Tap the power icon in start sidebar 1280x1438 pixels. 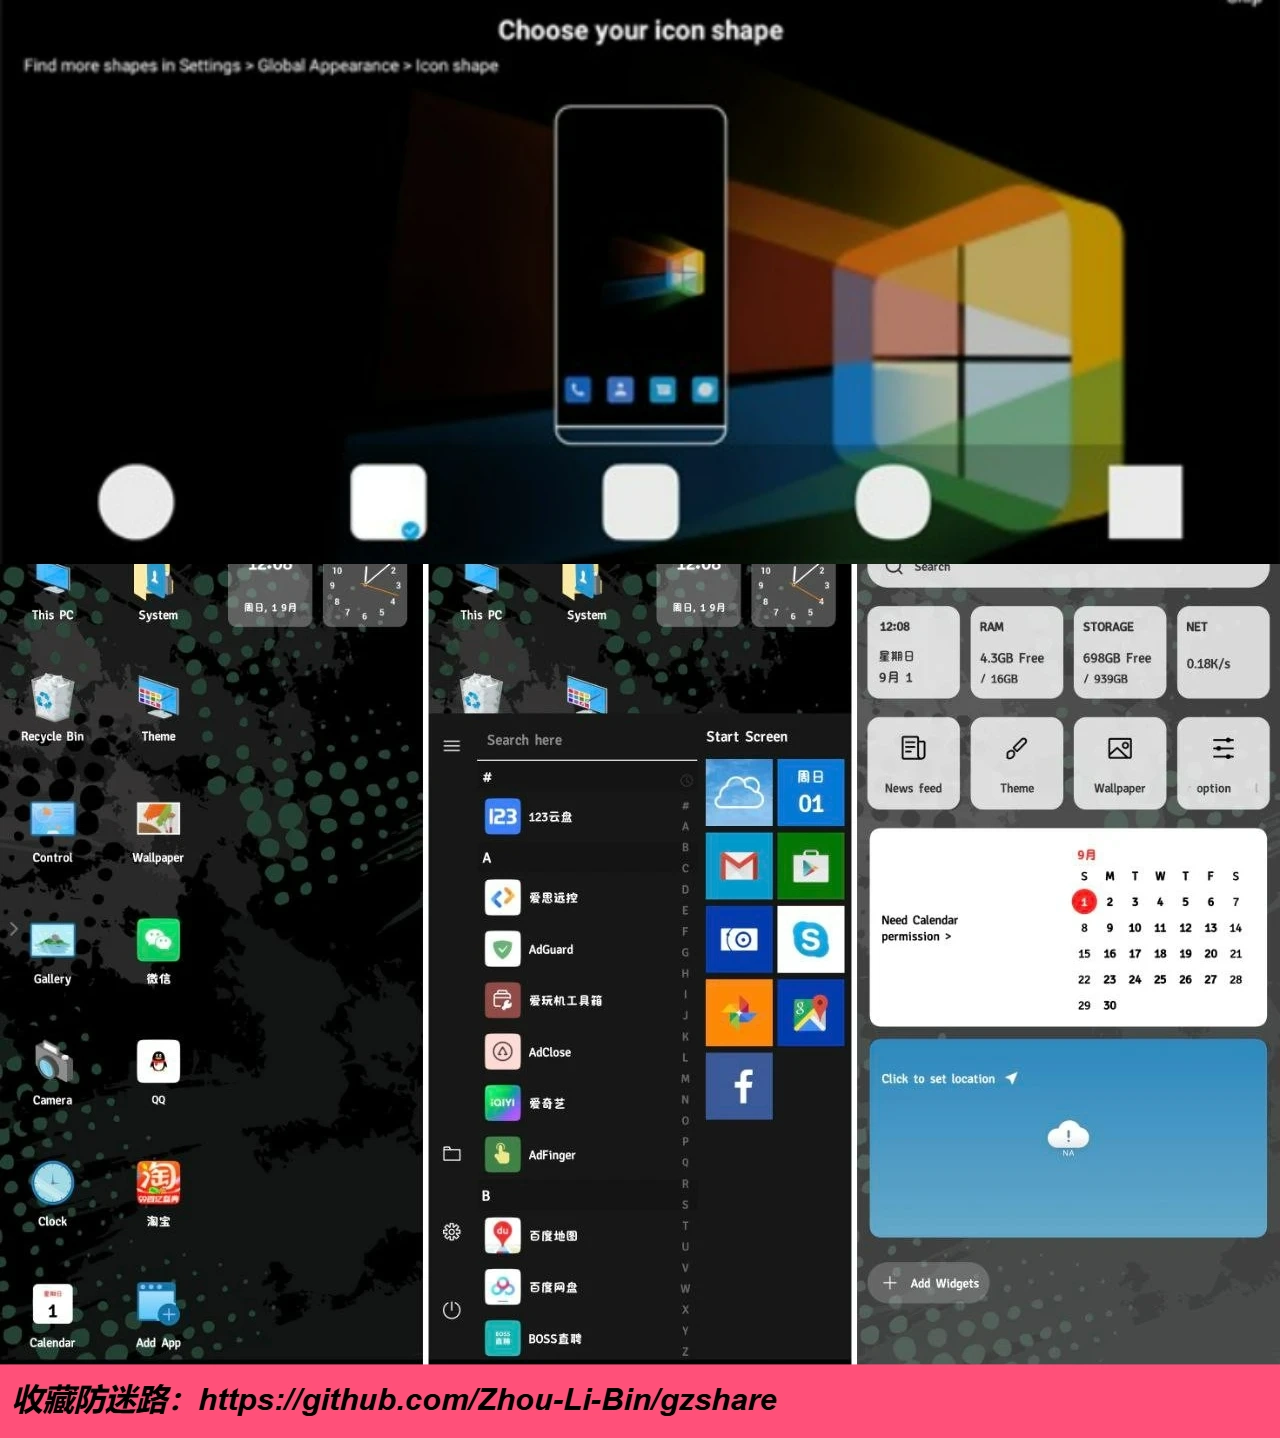[x=452, y=1310]
